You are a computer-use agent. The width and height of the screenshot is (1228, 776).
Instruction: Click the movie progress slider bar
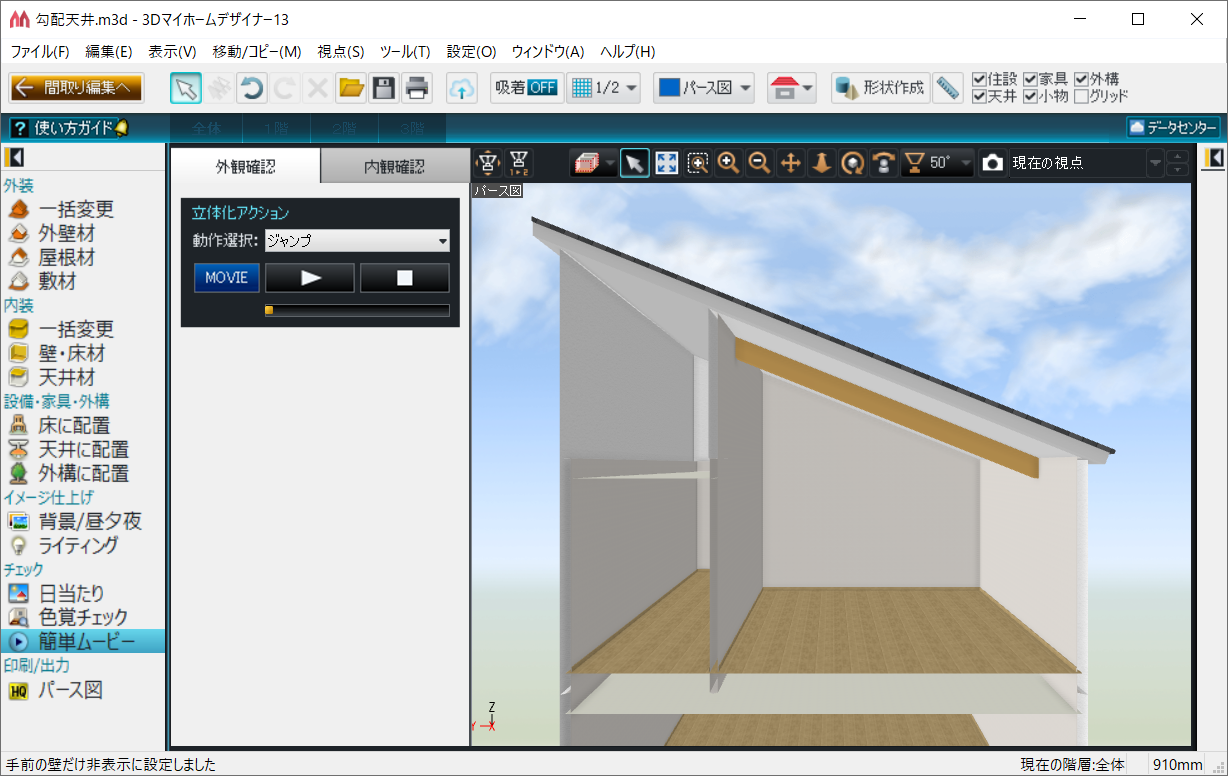coord(357,311)
